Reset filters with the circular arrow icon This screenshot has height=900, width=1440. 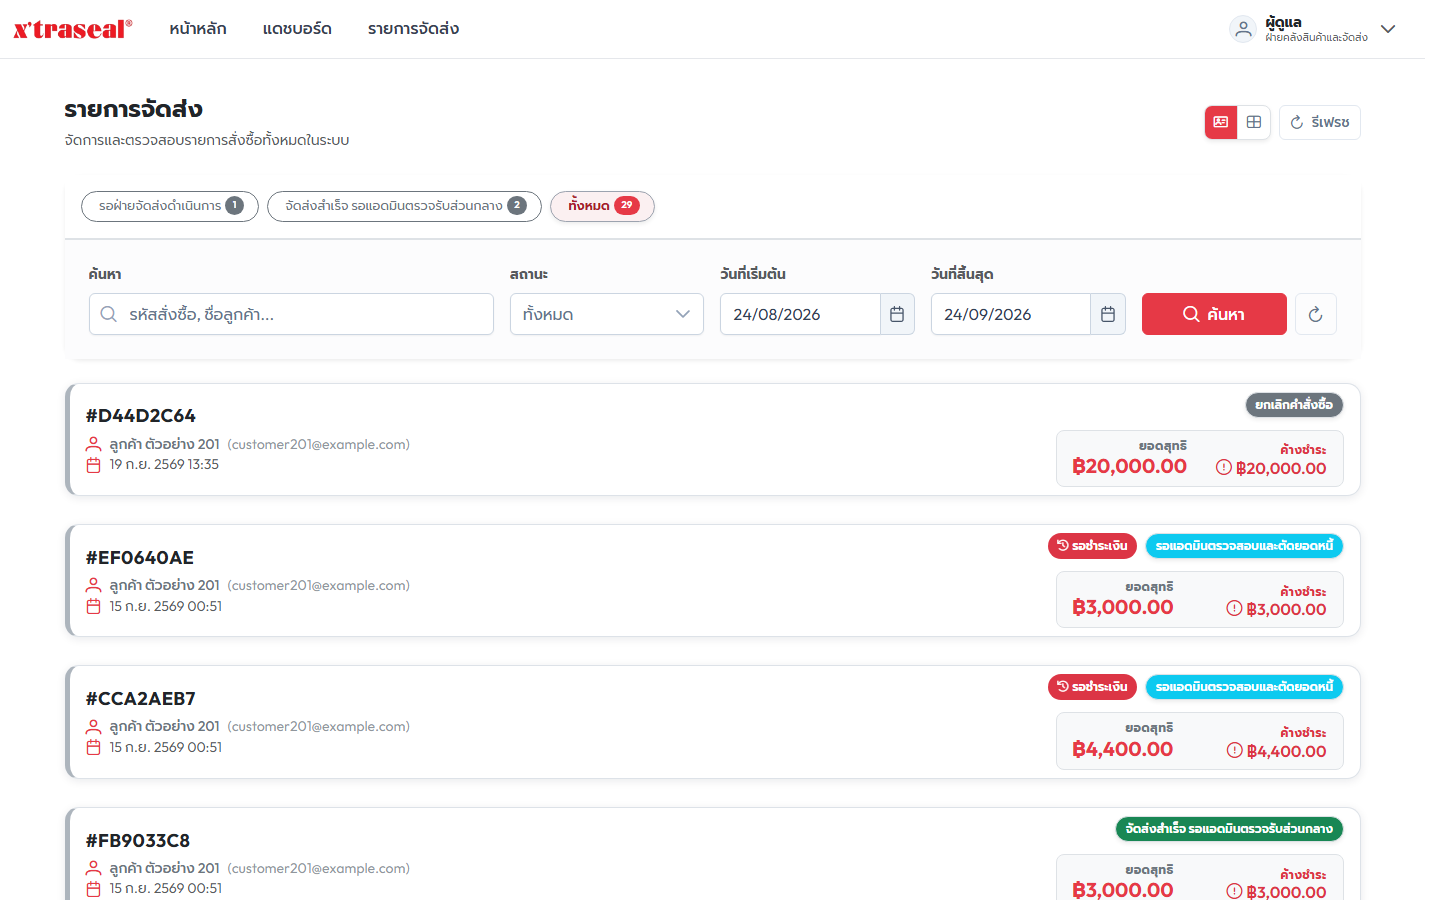pos(1316,314)
